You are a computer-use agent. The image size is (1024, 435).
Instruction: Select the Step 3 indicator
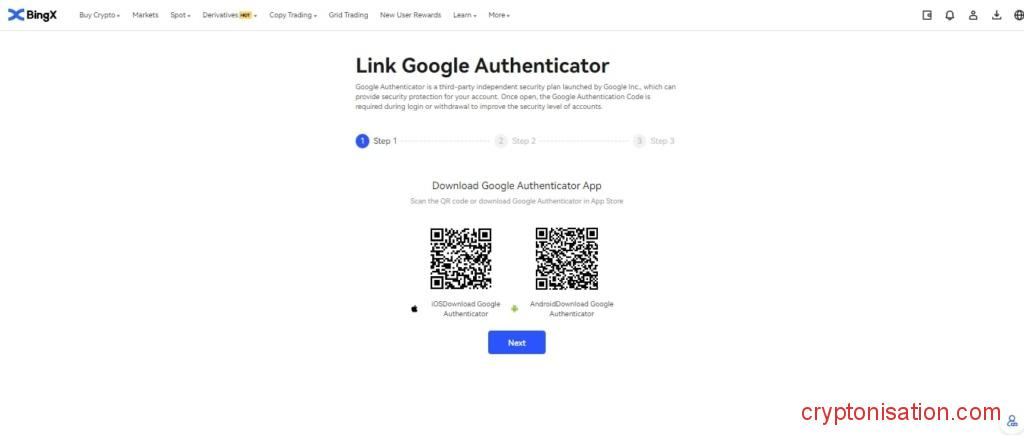(x=654, y=141)
